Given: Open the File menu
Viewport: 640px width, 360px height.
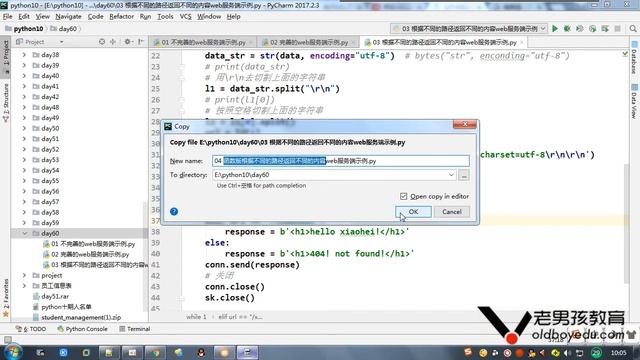Looking at the screenshot, I should pyautogui.click(x=7, y=16).
